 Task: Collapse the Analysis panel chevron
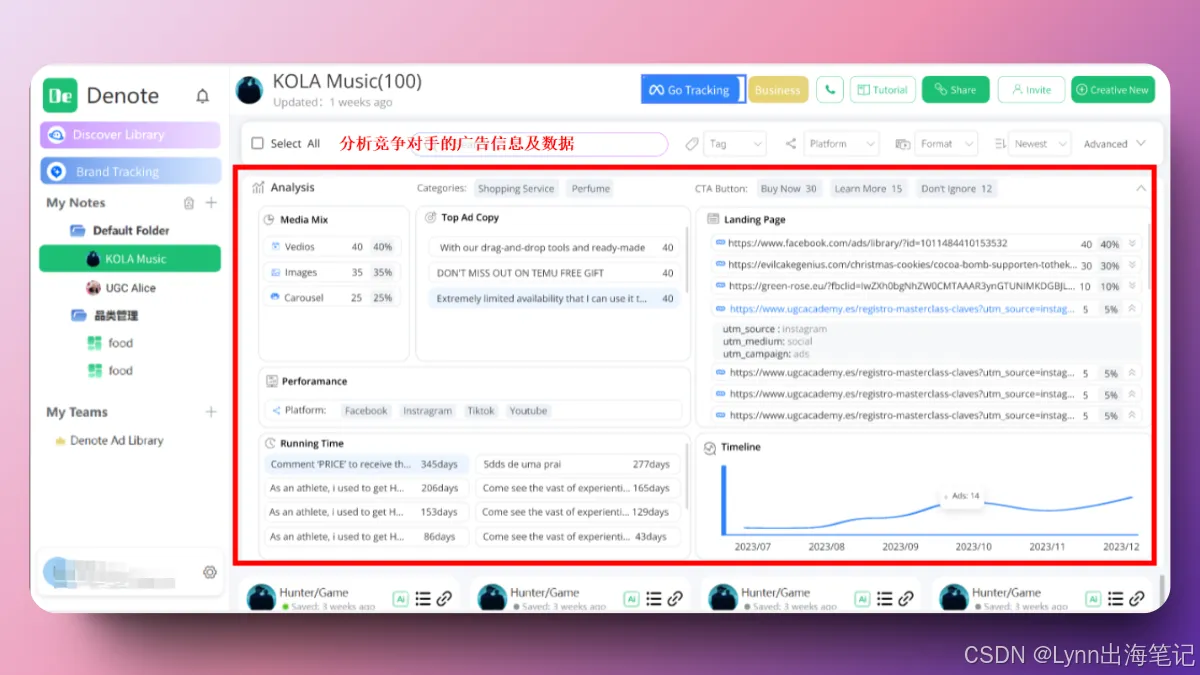click(x=1141, y=188)
